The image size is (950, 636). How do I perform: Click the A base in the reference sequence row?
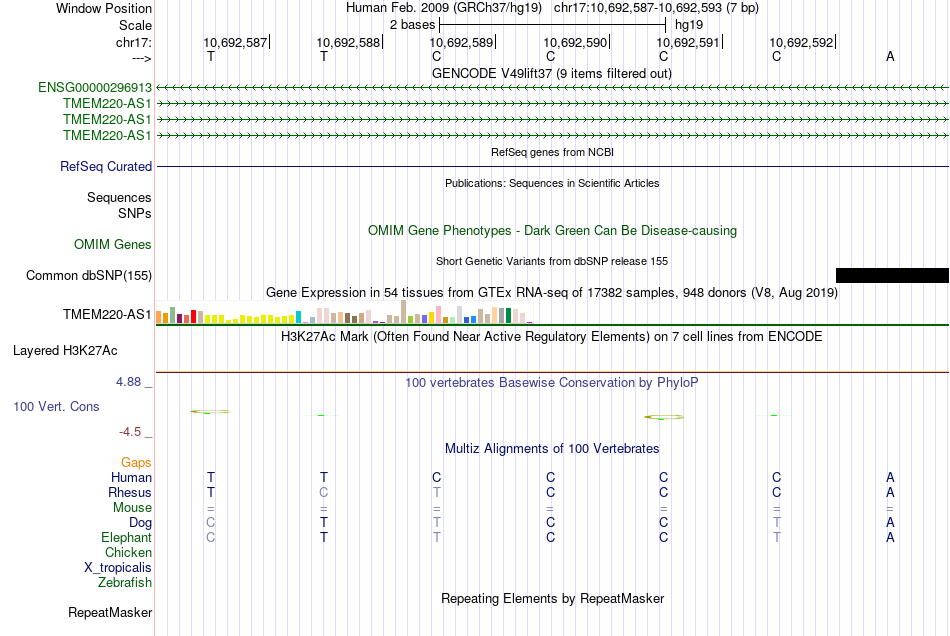pyautogui.click(x=890, y=56)
